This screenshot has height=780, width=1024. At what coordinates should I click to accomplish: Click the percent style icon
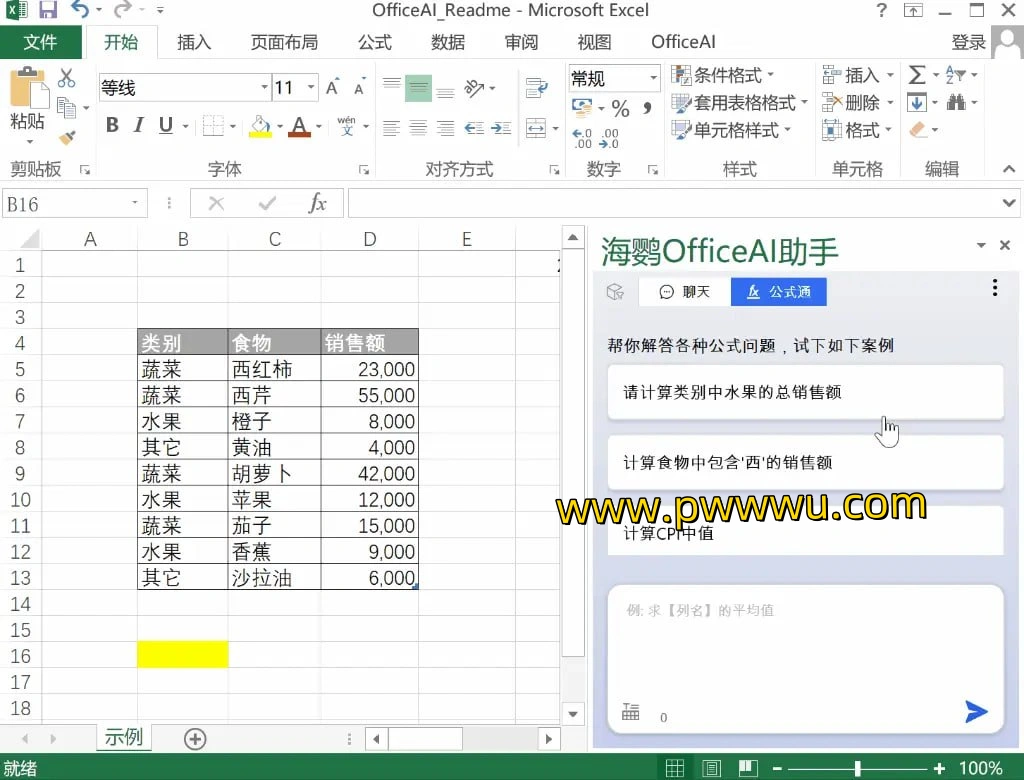coord(620,108)
